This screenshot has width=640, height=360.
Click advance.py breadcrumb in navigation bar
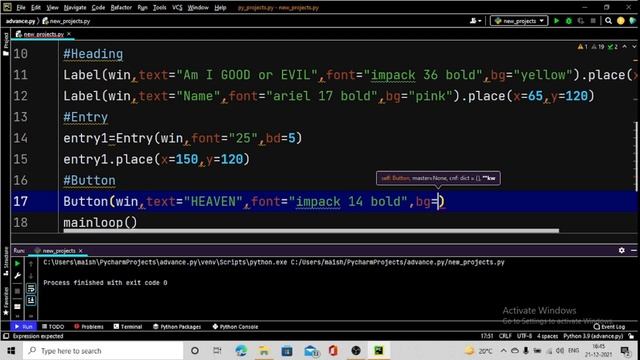tap(20, 21)
